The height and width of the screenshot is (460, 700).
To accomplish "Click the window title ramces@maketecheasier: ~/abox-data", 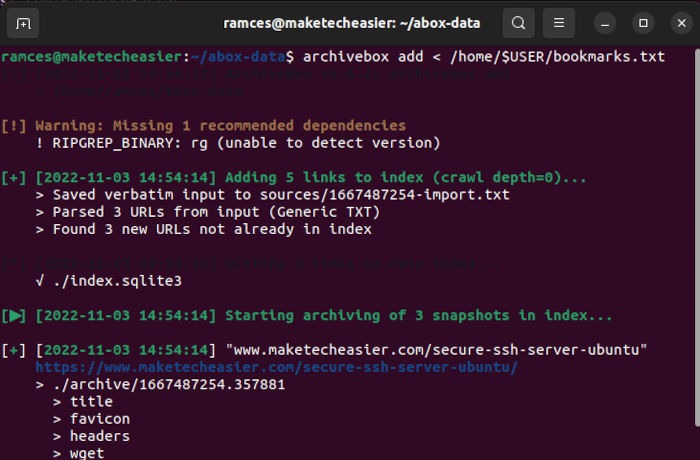I will [351, 23].
